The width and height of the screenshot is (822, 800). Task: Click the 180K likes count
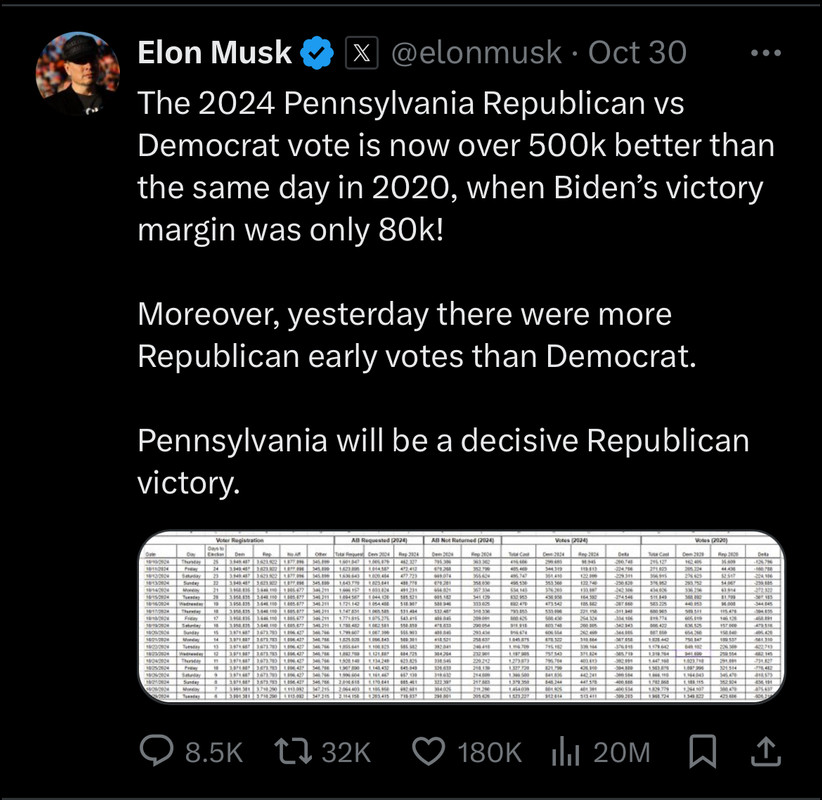click(x=490, y=752)
